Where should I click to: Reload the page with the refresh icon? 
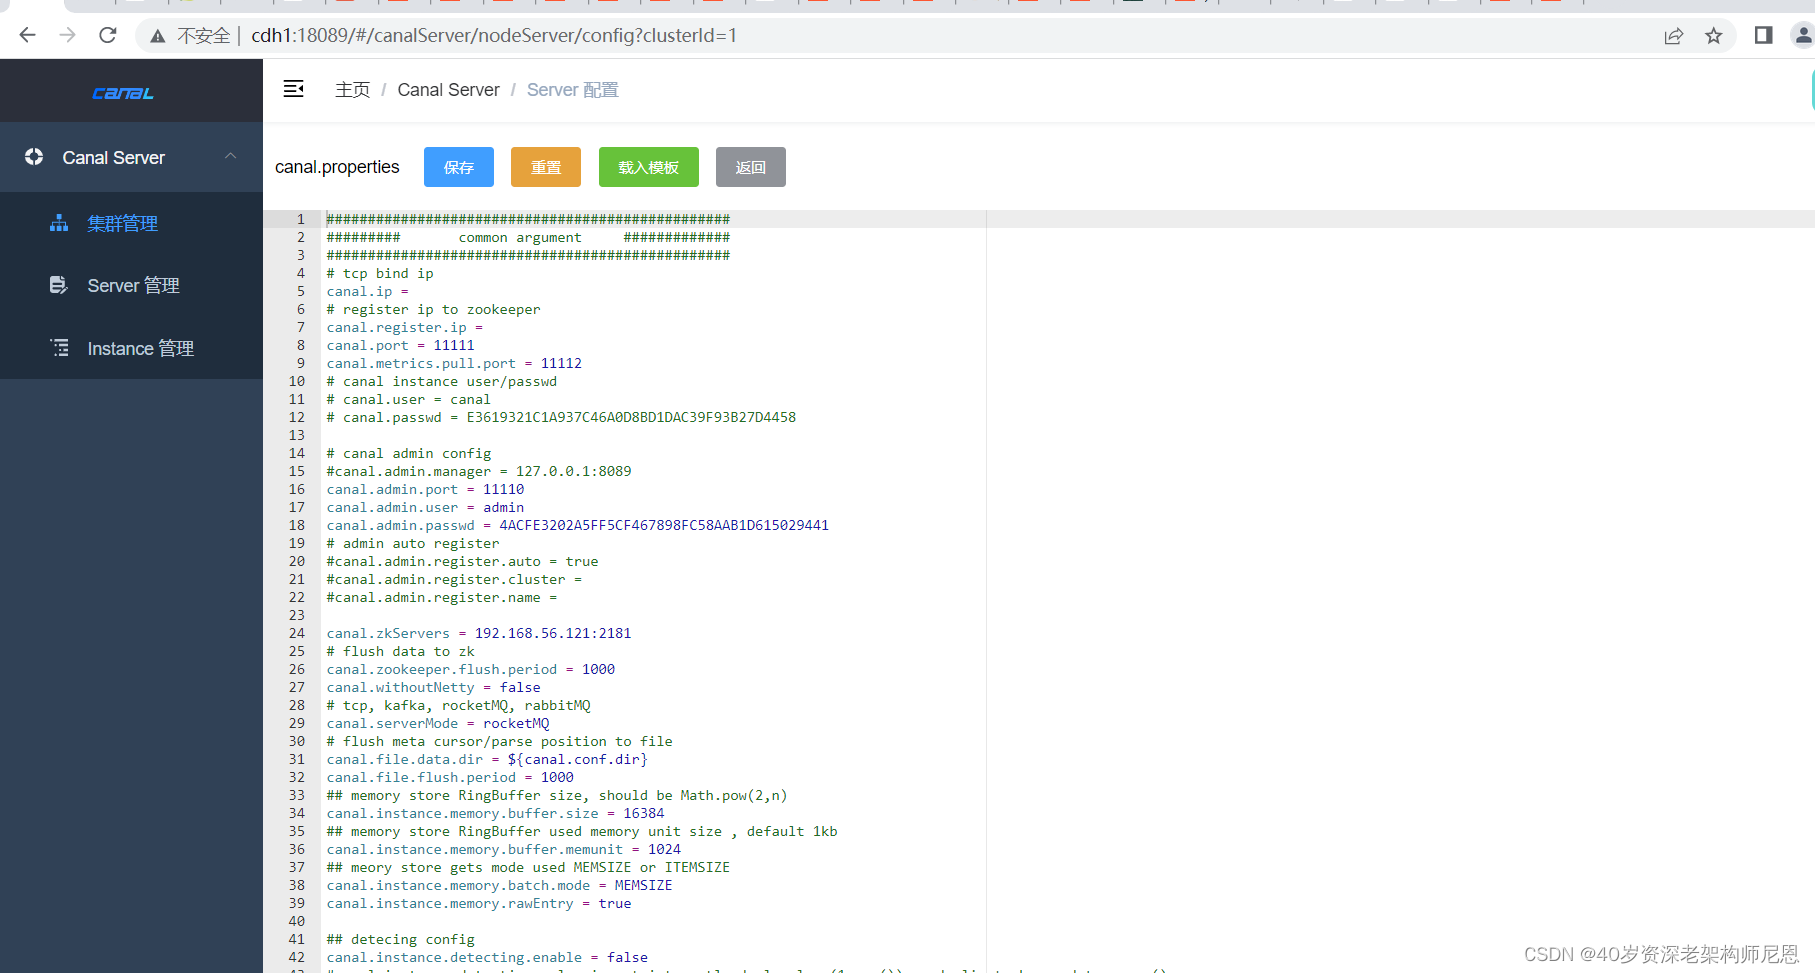[108, 36]
